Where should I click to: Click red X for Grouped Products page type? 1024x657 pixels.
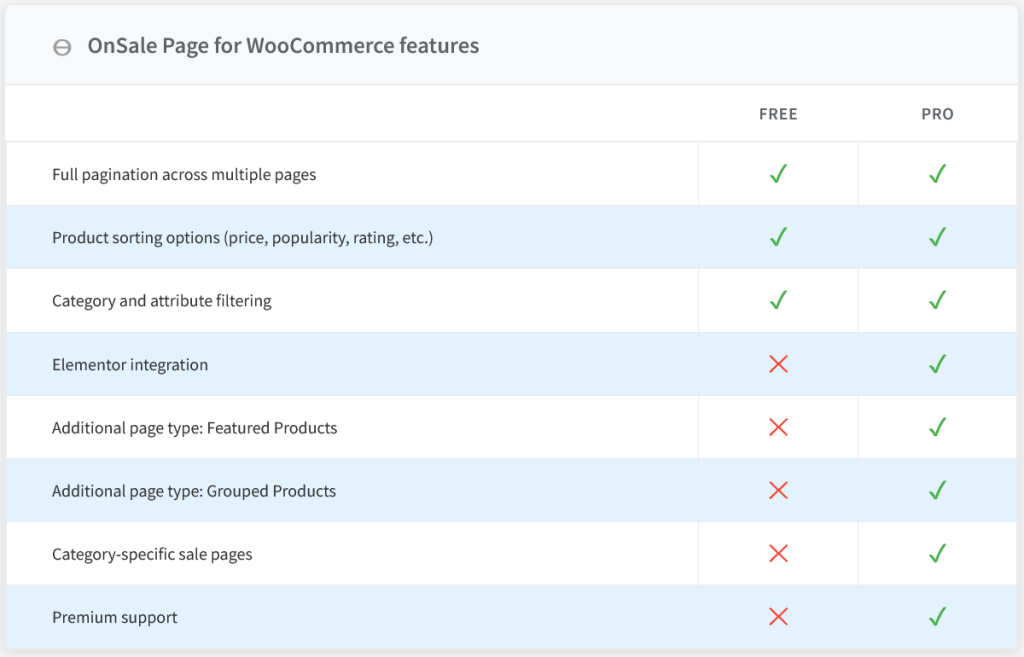(x=778, y=491)
